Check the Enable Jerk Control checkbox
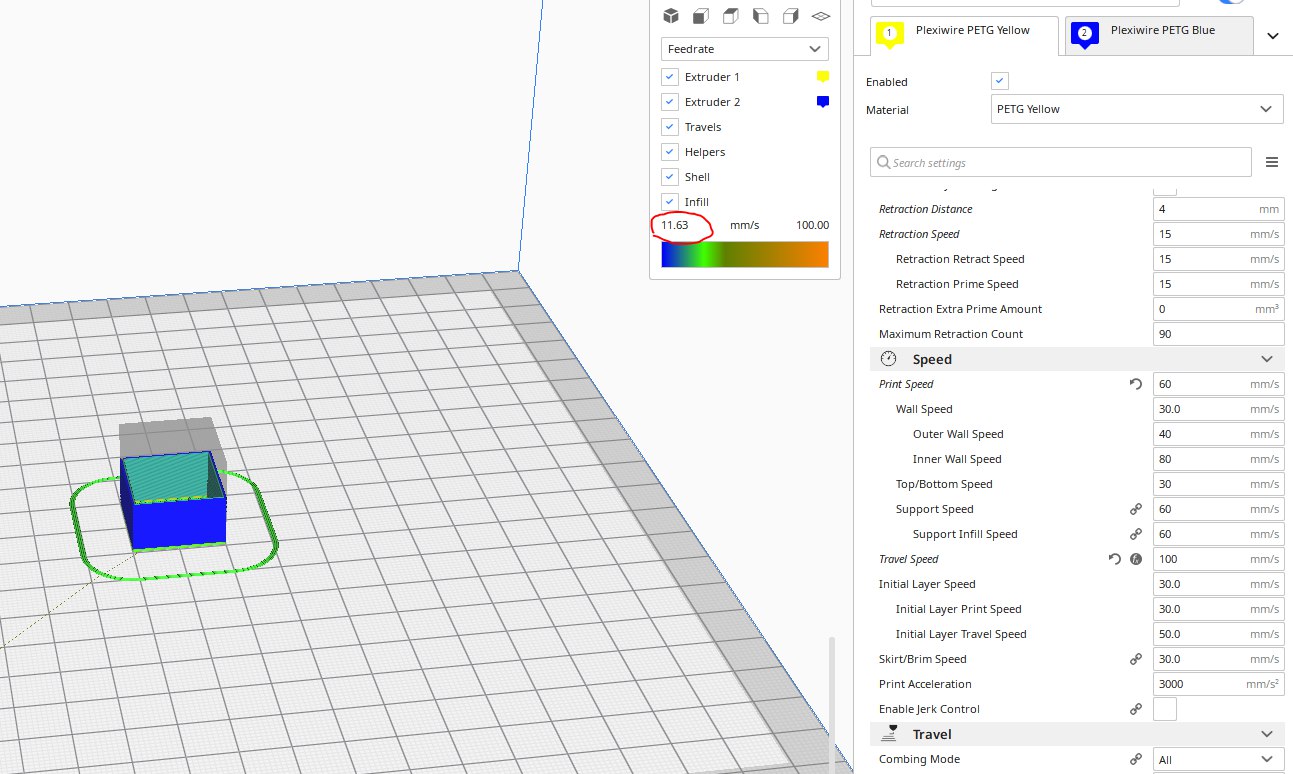1293x774 pixels. pyautogui.click(x=1165, y=709)
